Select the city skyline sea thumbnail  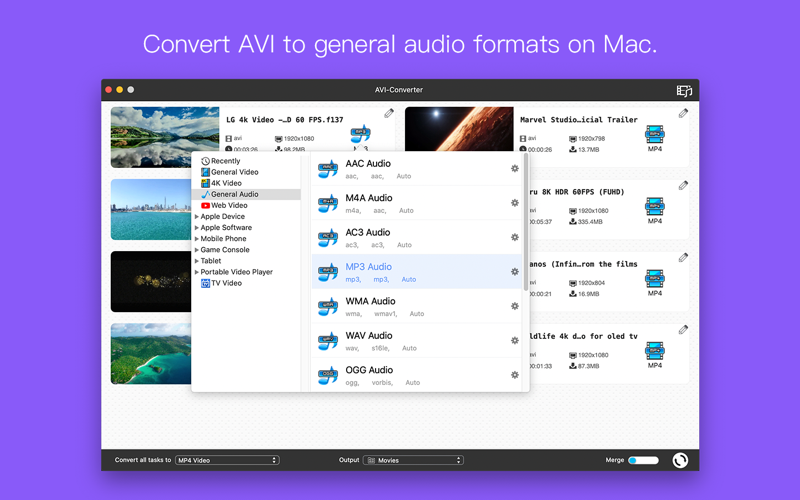point(151,209)
